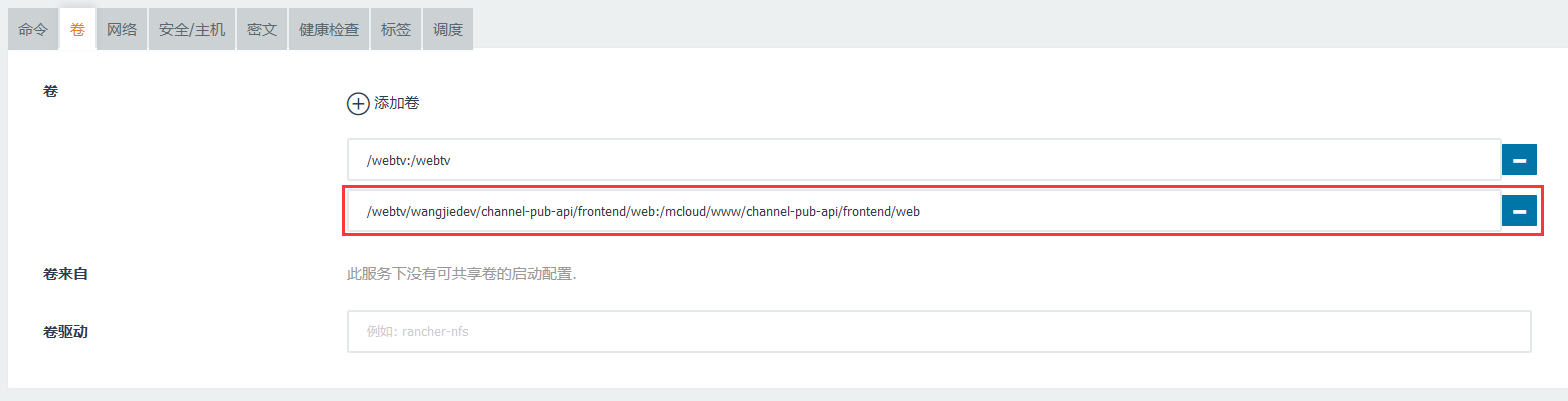Screen dimensions: 1568x401
Task: Click the 卷来自 label
Action: tap(65, 273)
